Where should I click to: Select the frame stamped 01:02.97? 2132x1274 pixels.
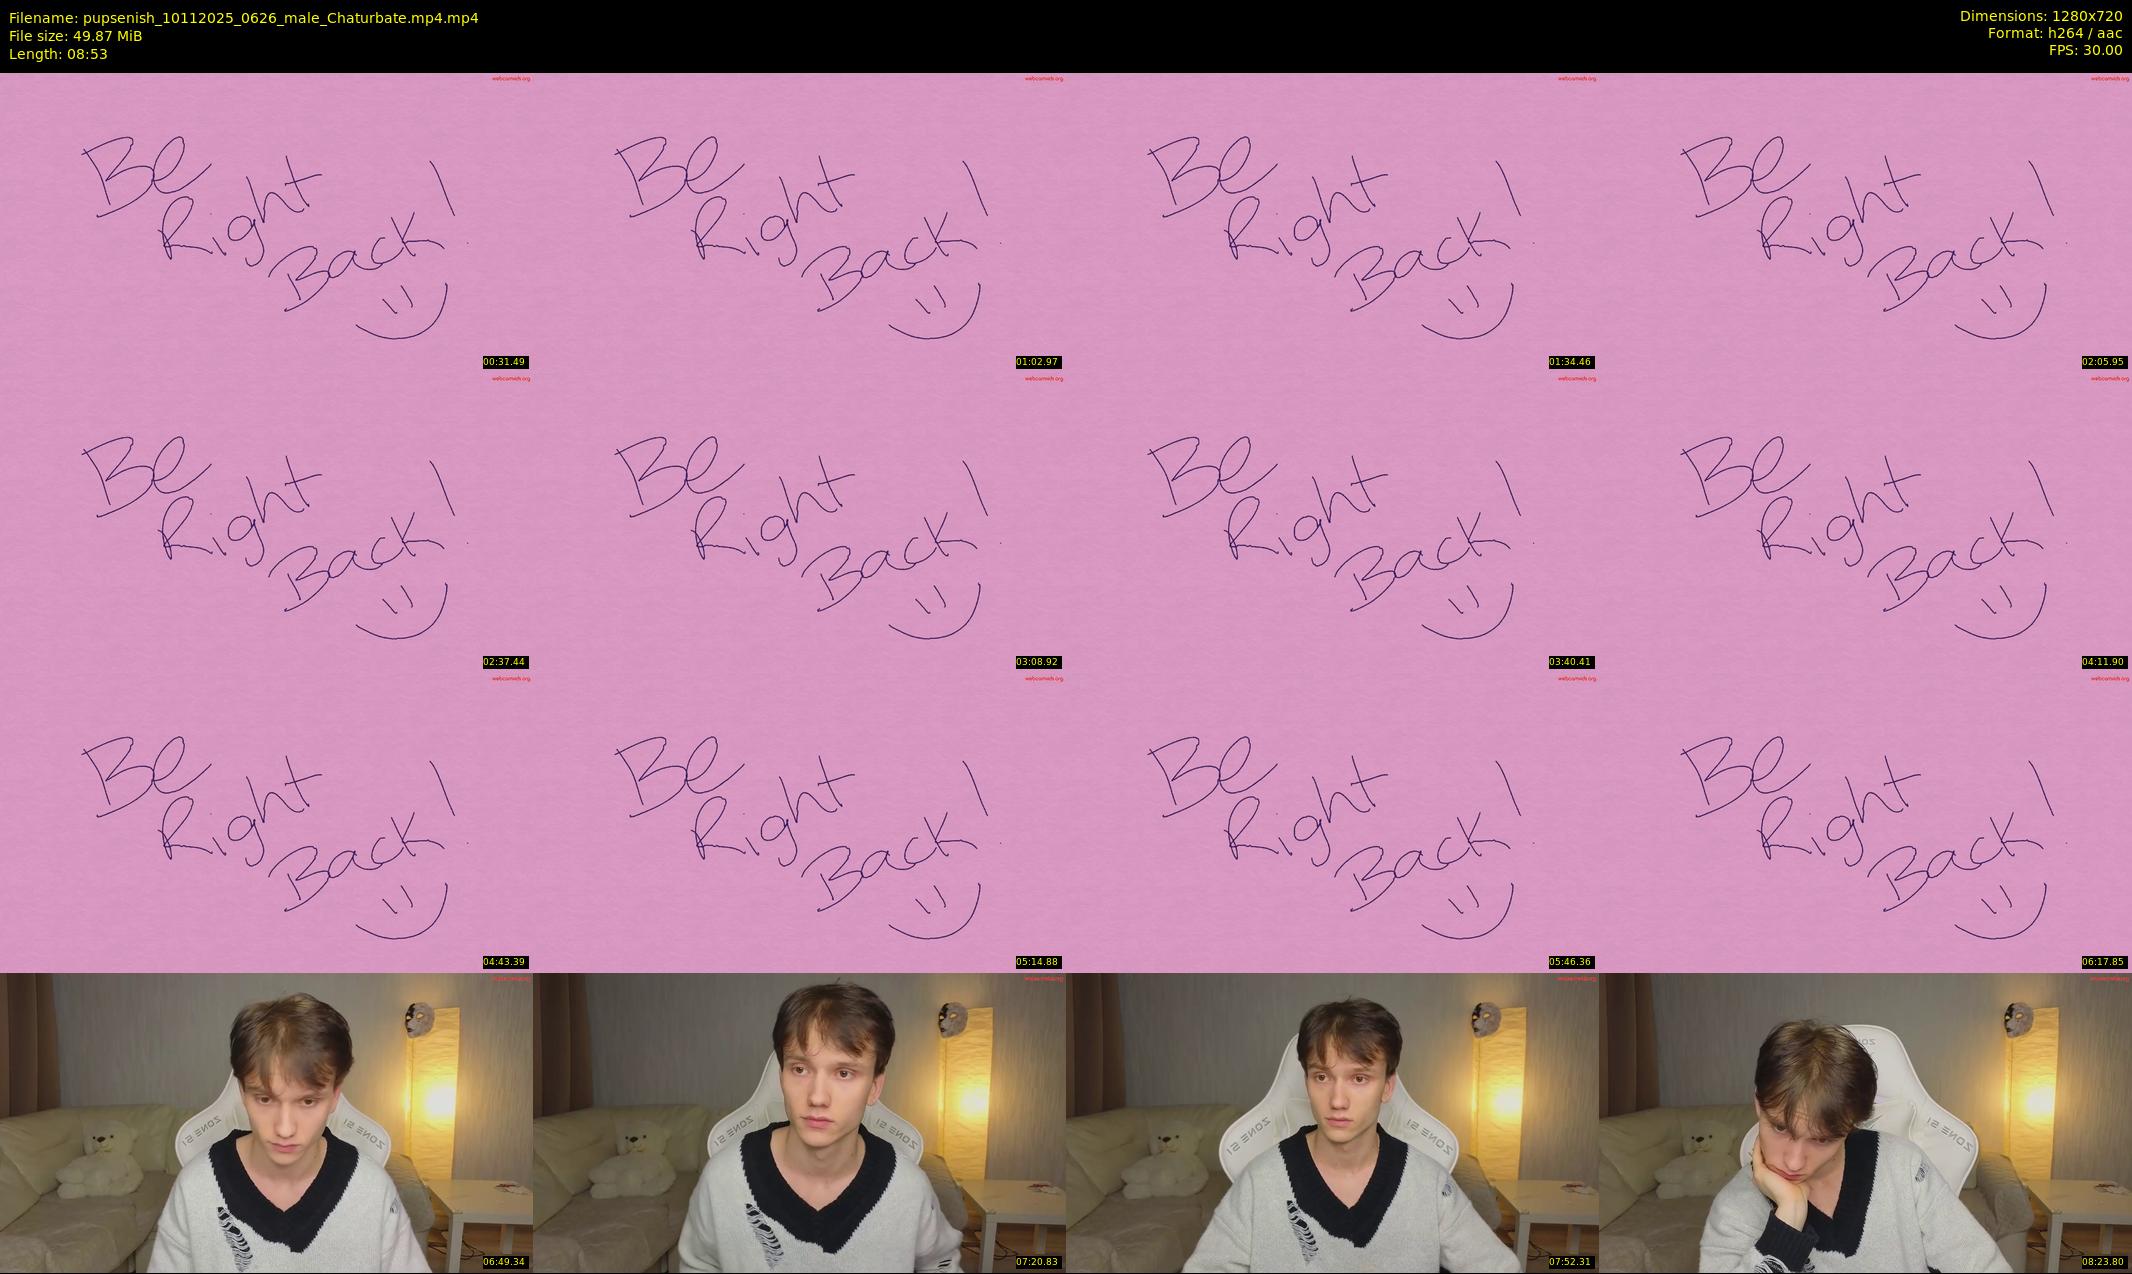[799, 222]
